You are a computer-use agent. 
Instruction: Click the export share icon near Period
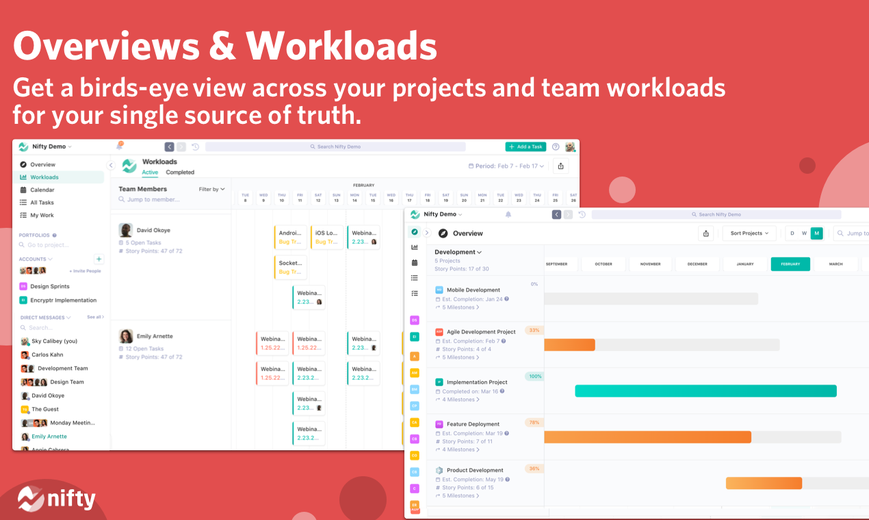(x=561, y=166)
